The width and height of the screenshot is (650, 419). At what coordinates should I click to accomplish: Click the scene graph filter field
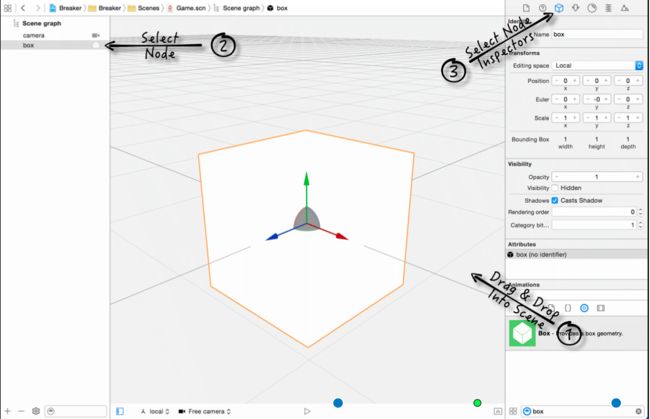75,411
